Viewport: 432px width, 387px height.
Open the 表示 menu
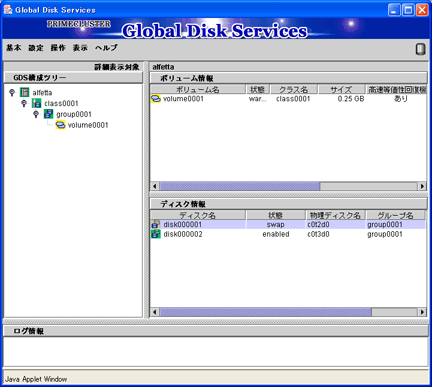pos(80,48)
